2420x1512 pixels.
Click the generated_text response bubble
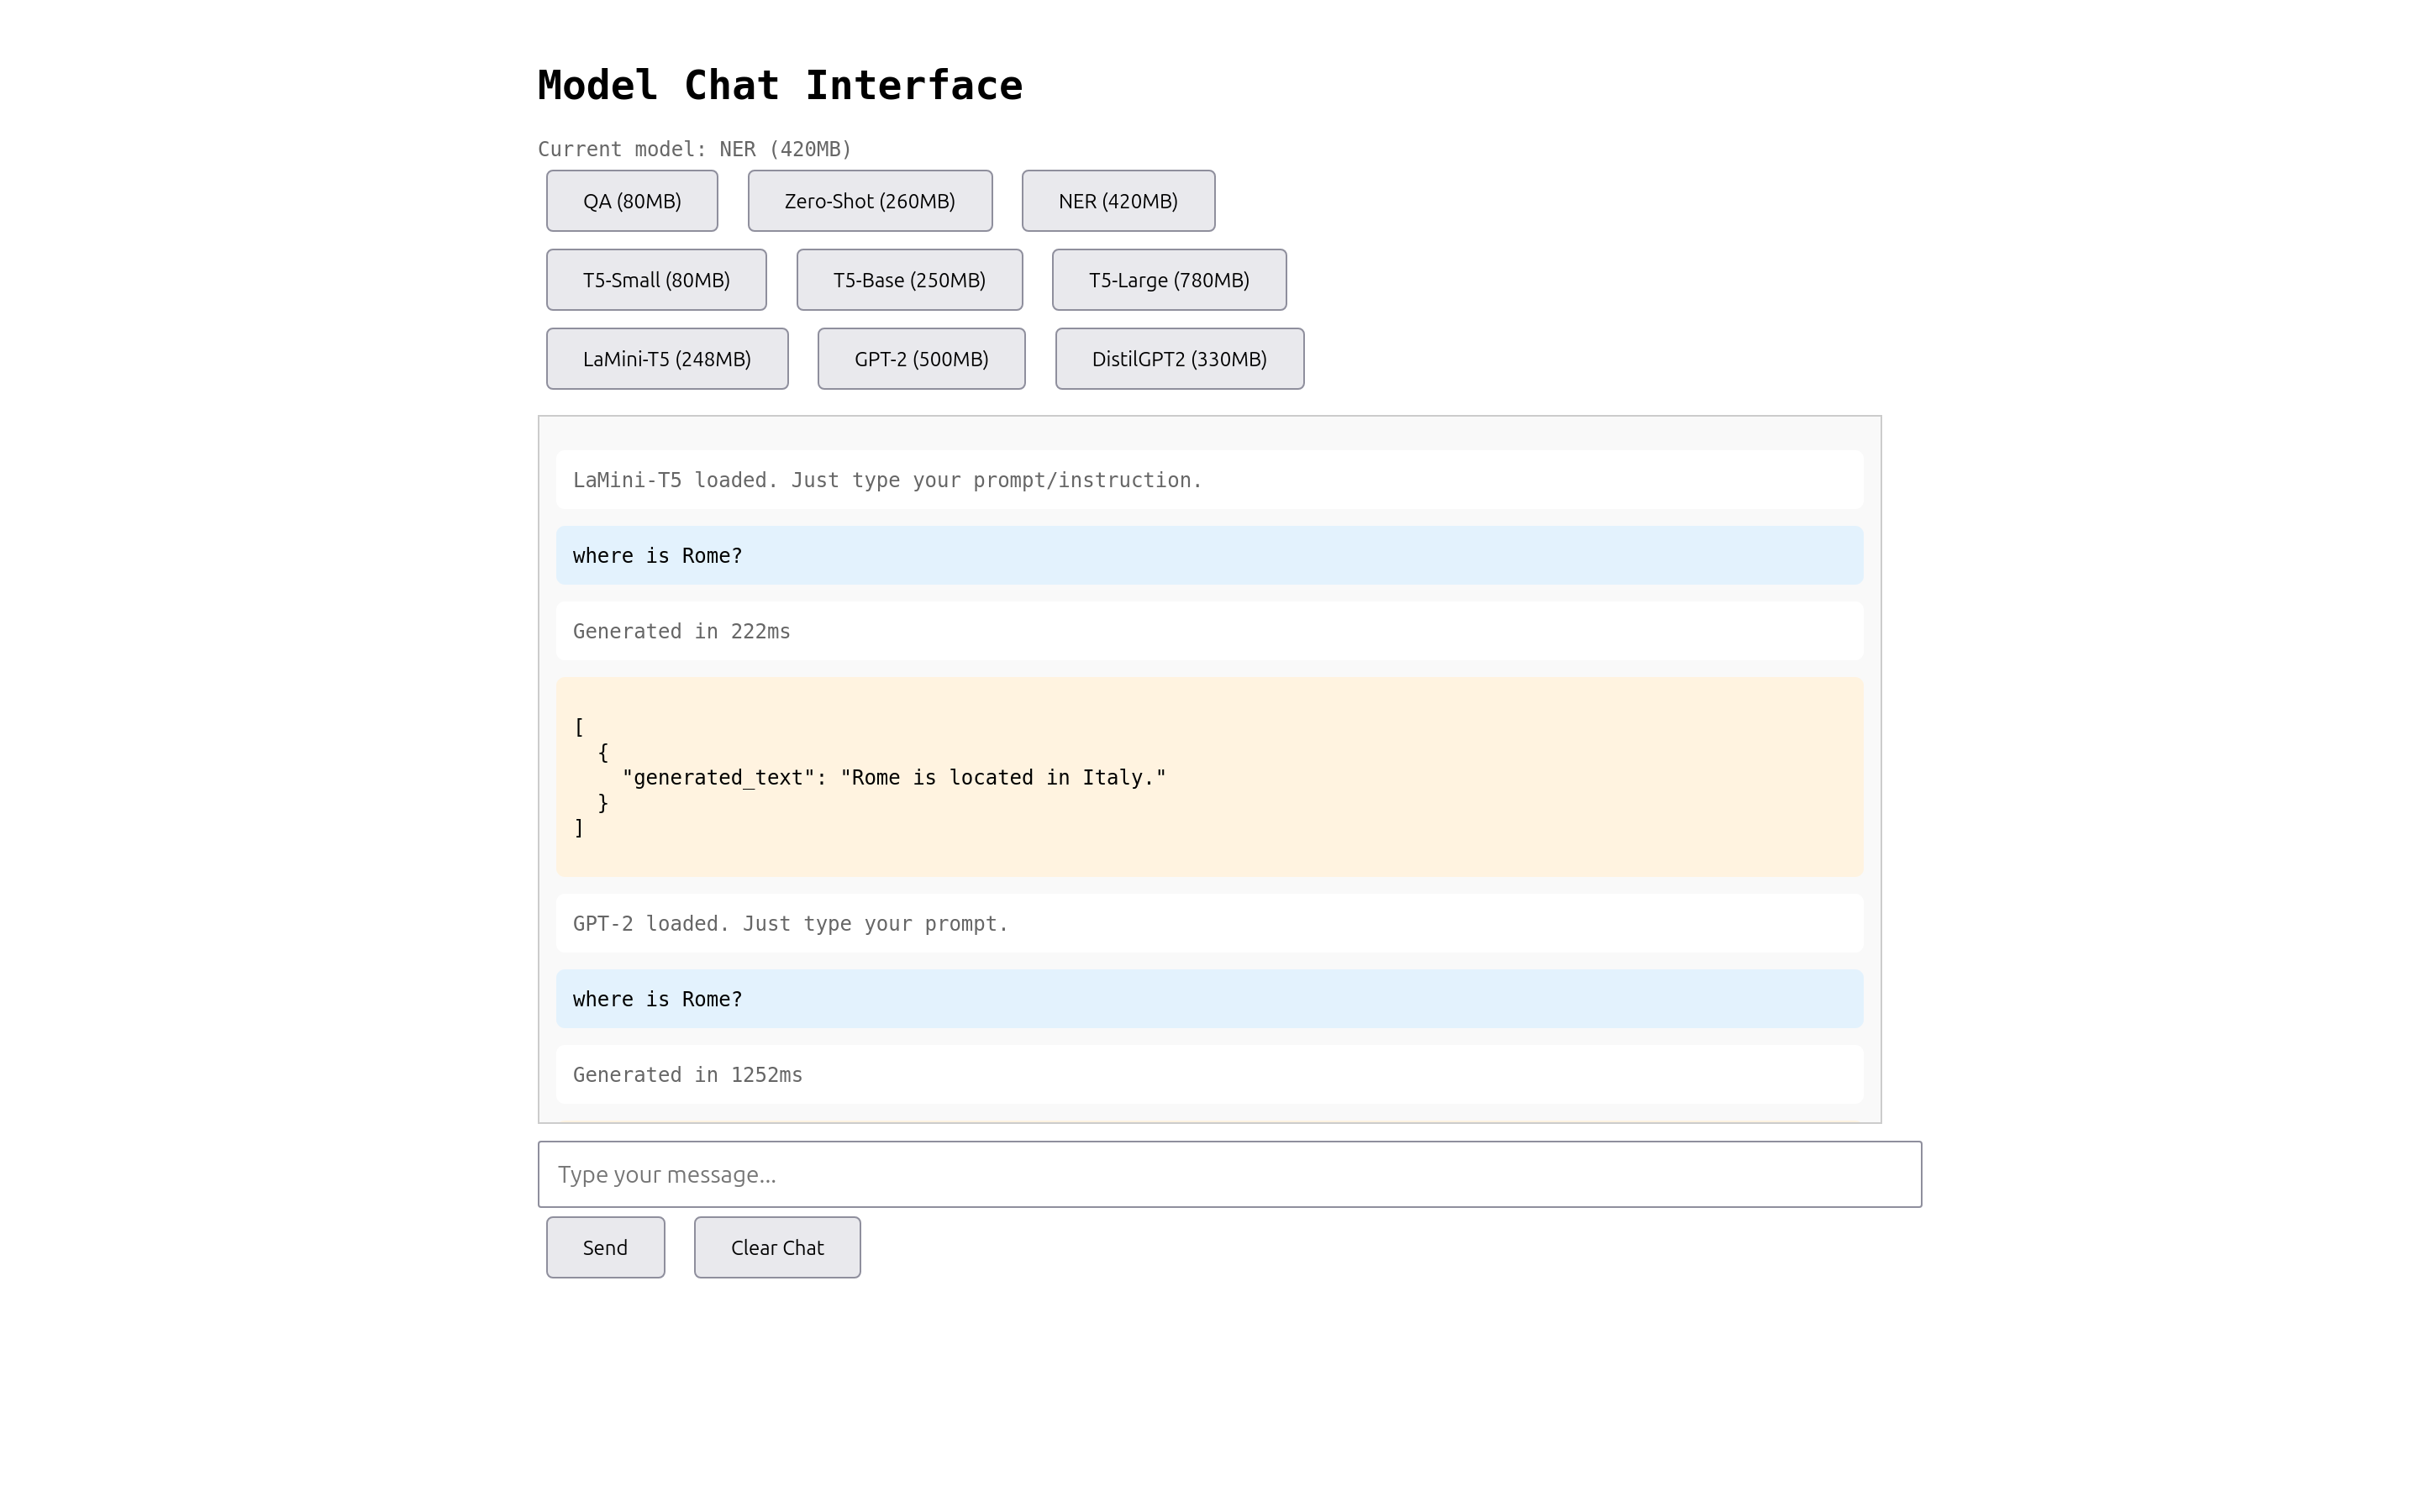coord(1209,777)
